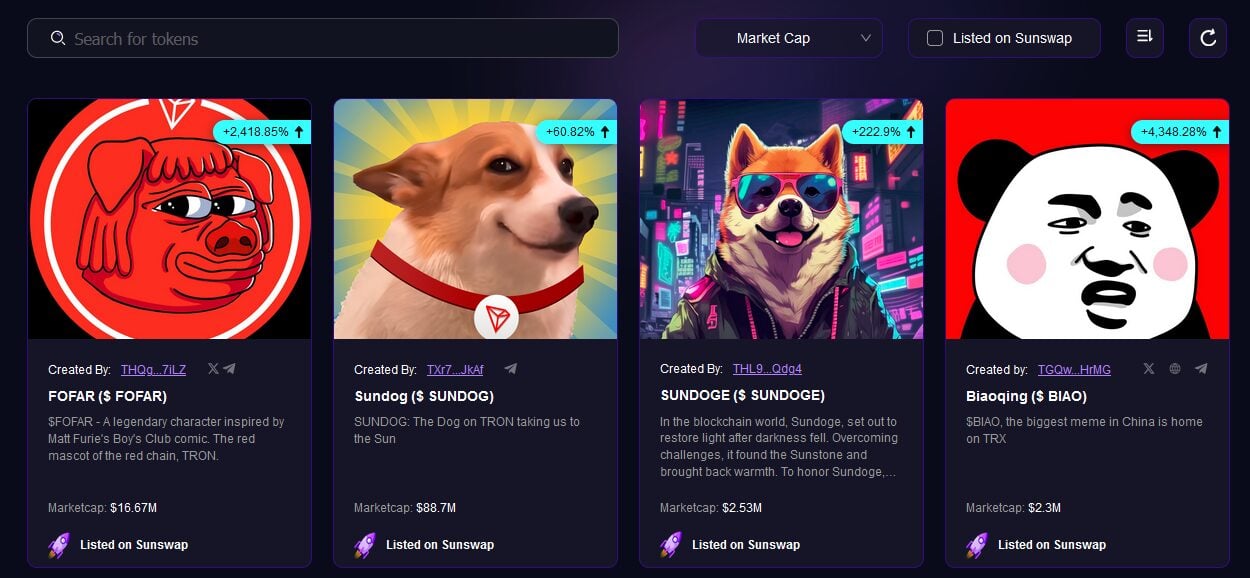Click the rocket icon on SUNDOGE card
Screen dimensions: 1250x578
[671, 545]
